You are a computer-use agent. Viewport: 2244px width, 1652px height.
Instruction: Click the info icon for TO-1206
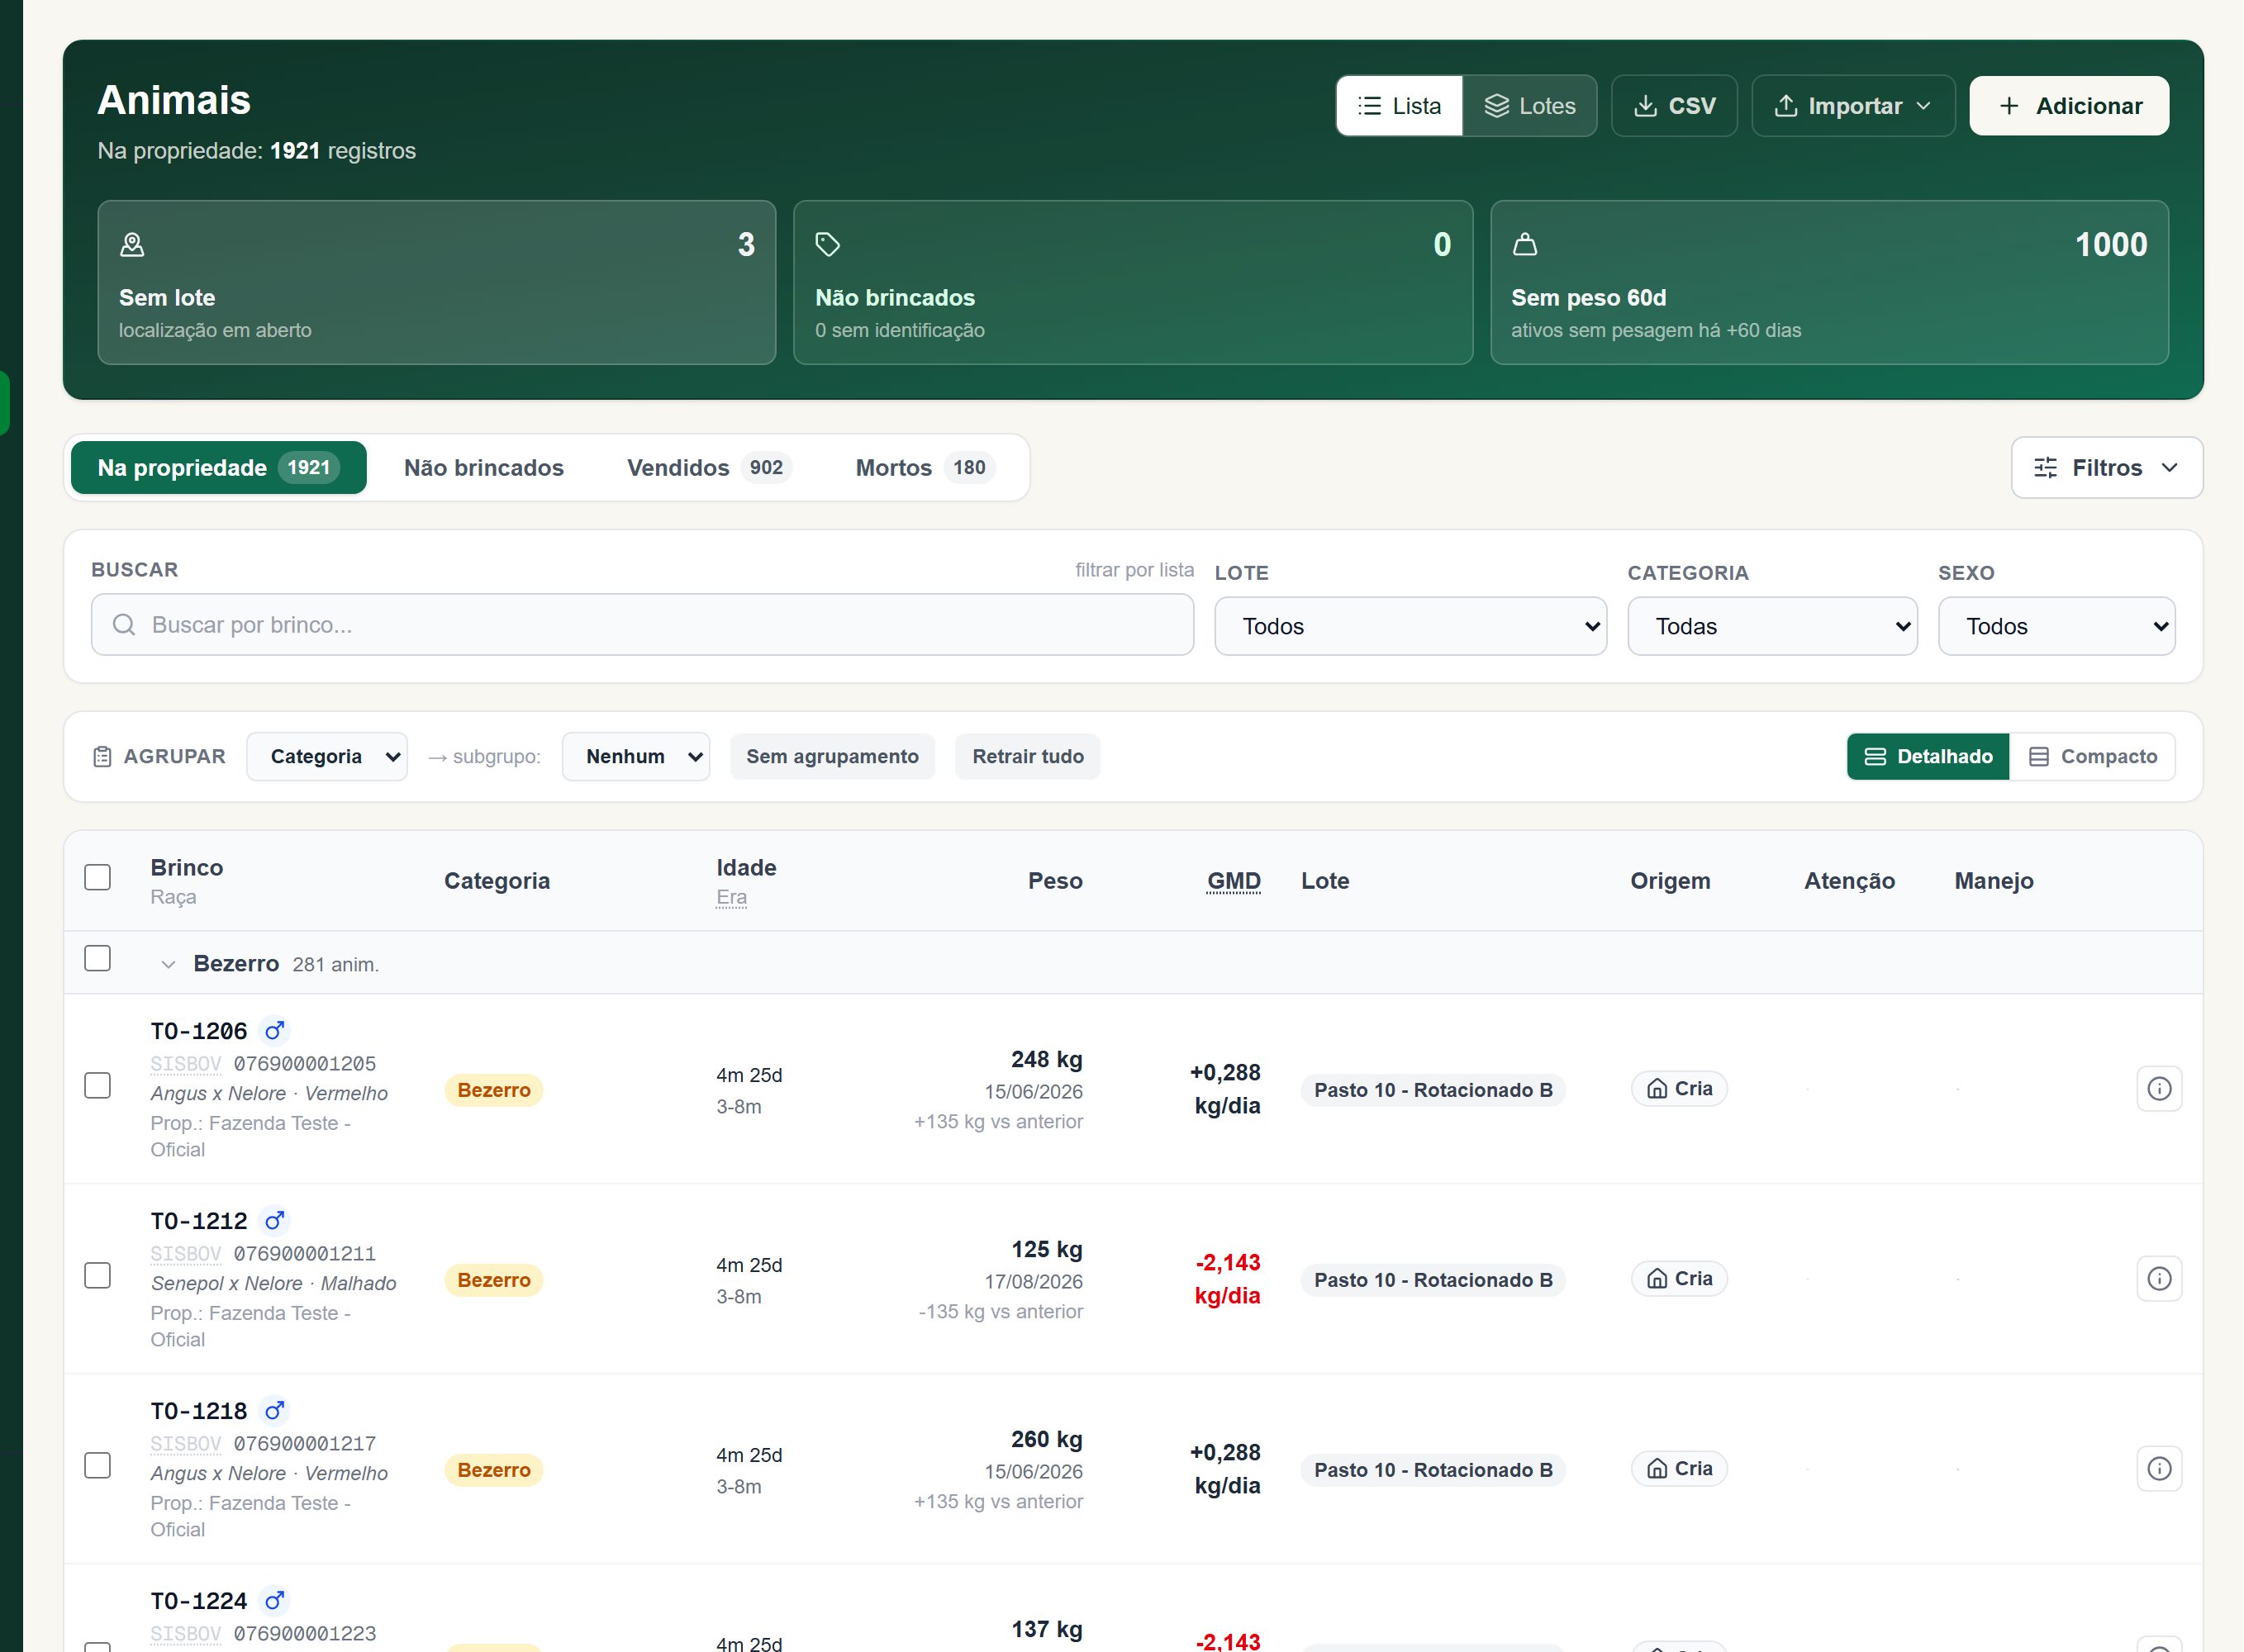pos(2159,1088)
